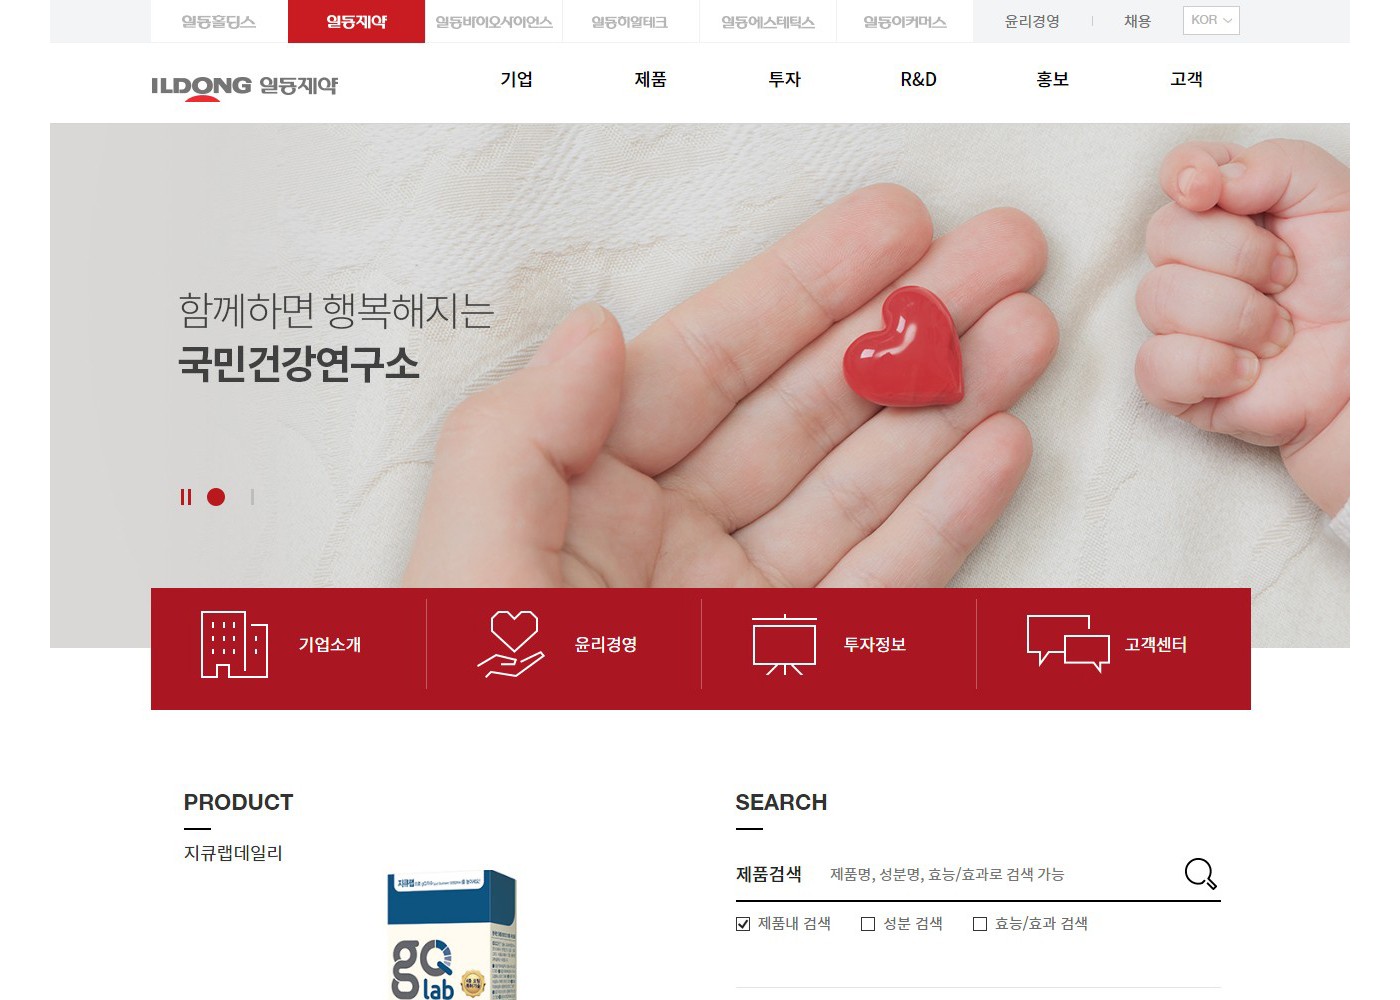
Task: Select the active red slide indicator dot
Action: coord(216,497)
